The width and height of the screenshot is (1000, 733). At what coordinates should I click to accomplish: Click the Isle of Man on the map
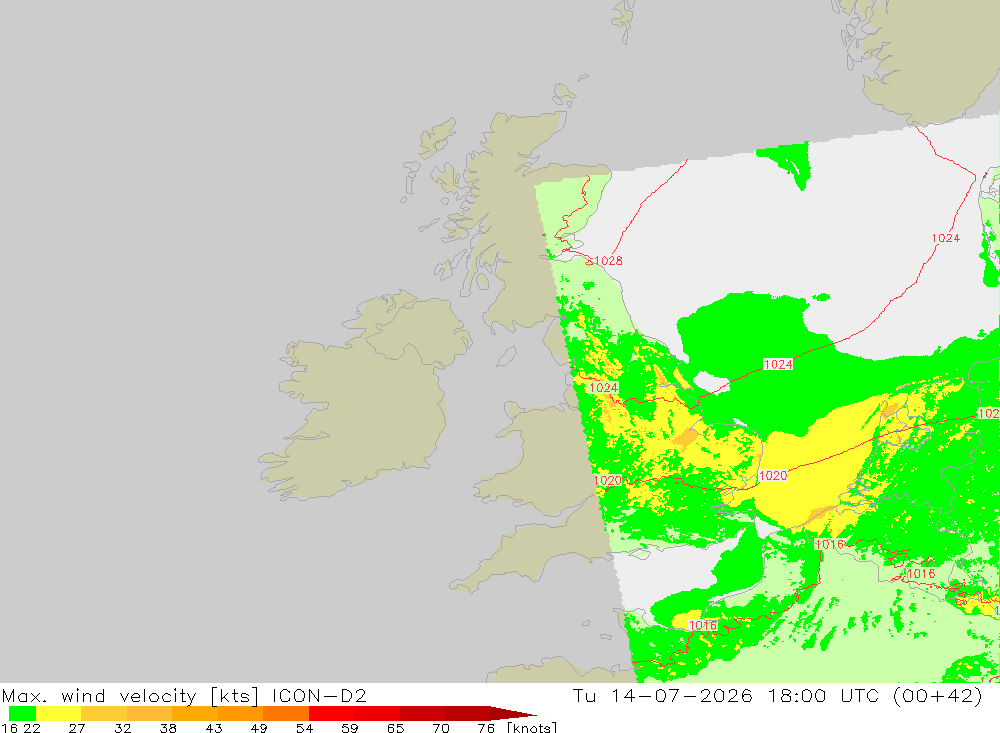coord(506,356)
